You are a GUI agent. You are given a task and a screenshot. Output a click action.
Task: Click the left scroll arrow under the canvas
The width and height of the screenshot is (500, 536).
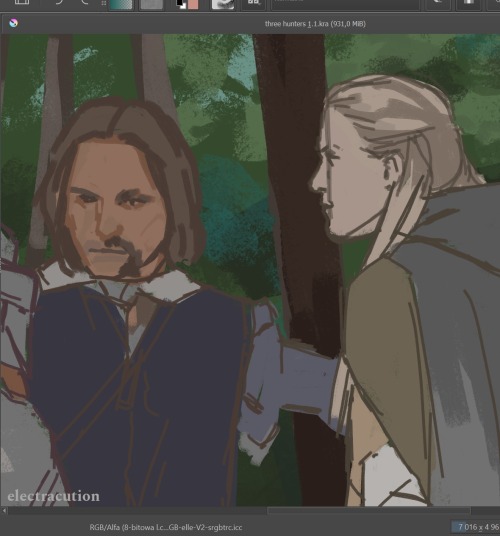[x=4, y=511]
